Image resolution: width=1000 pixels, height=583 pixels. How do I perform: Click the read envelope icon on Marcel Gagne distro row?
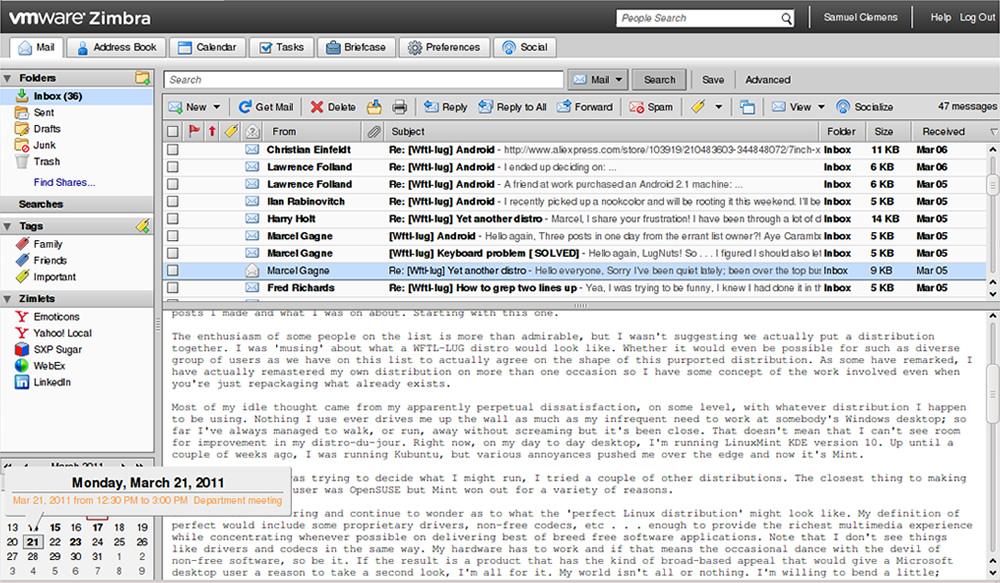coord(252,270)
